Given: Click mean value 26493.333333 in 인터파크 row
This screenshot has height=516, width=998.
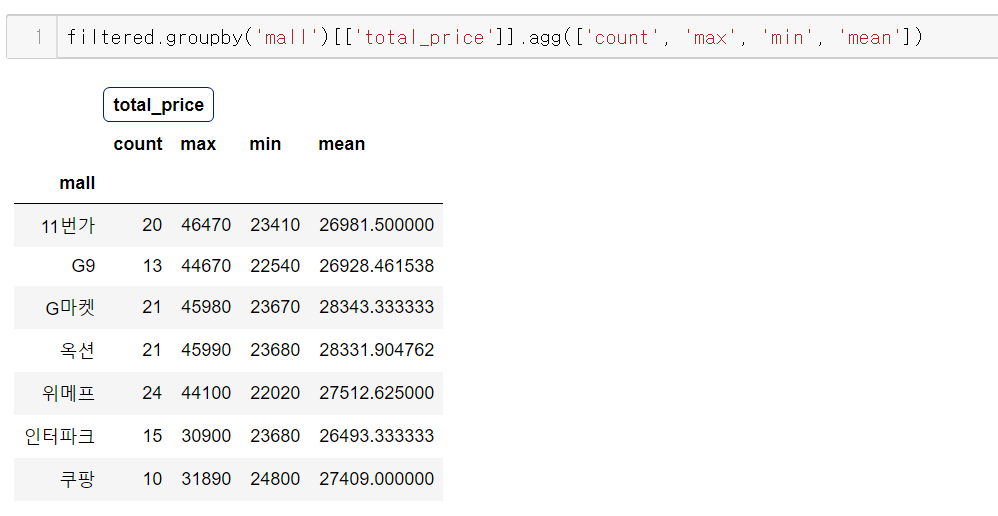Looking at the screenshot, I should click(x=377, y=436).
